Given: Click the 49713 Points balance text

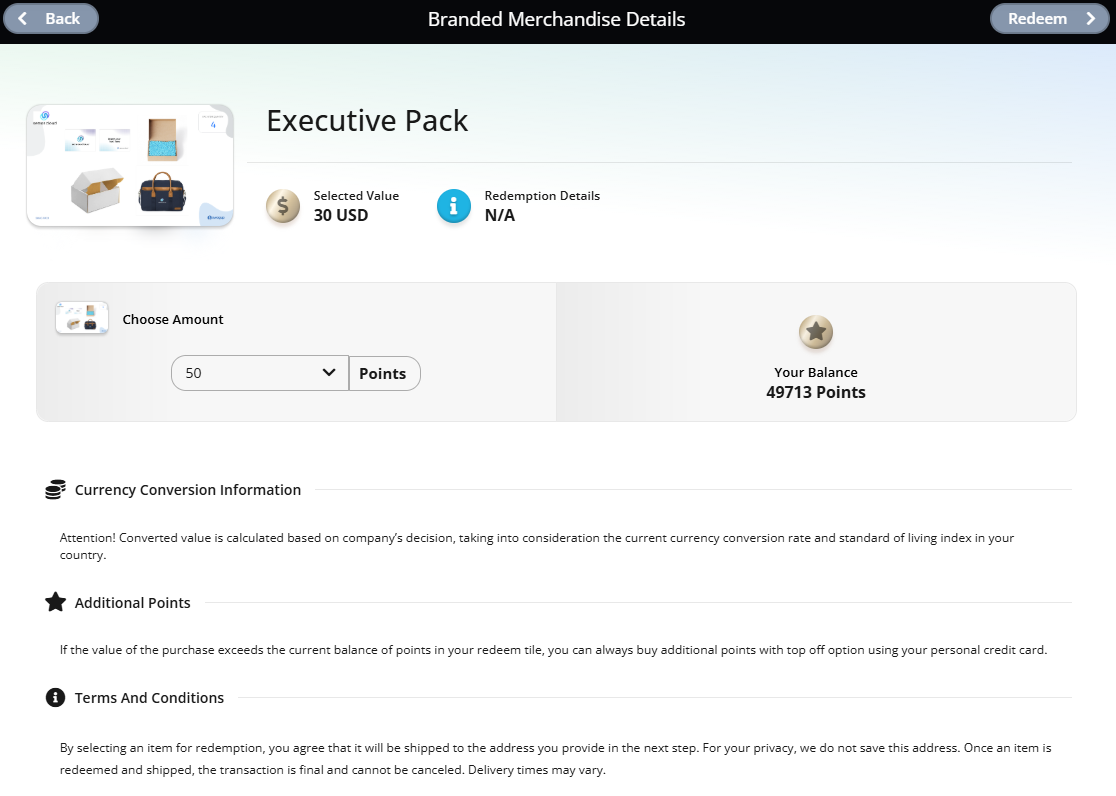Looking at the screenshot, I should (816, 392).
